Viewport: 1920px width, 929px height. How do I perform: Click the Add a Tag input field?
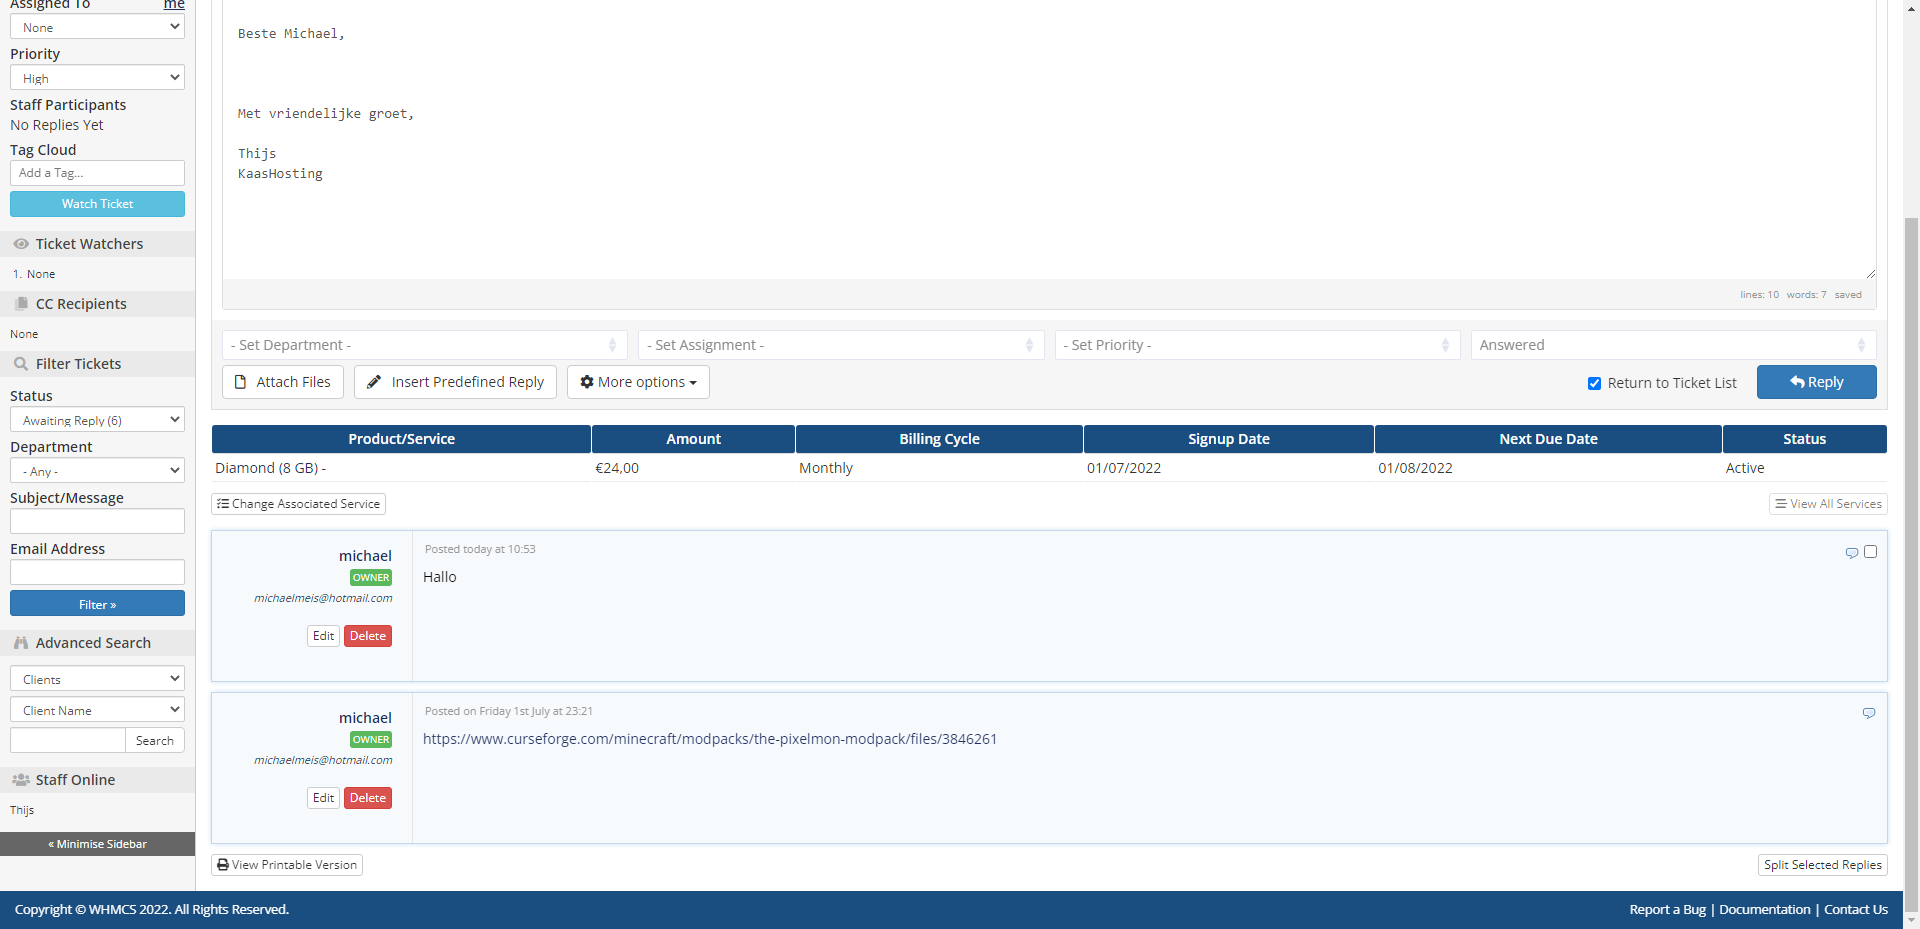pyautogui.click(x=97, y=173)
